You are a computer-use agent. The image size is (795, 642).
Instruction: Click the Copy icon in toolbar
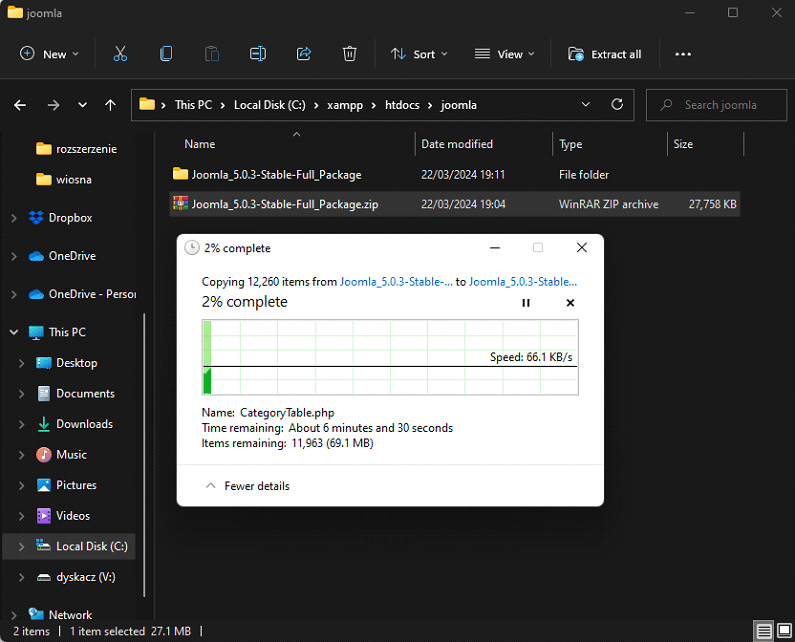click(166, 54)
